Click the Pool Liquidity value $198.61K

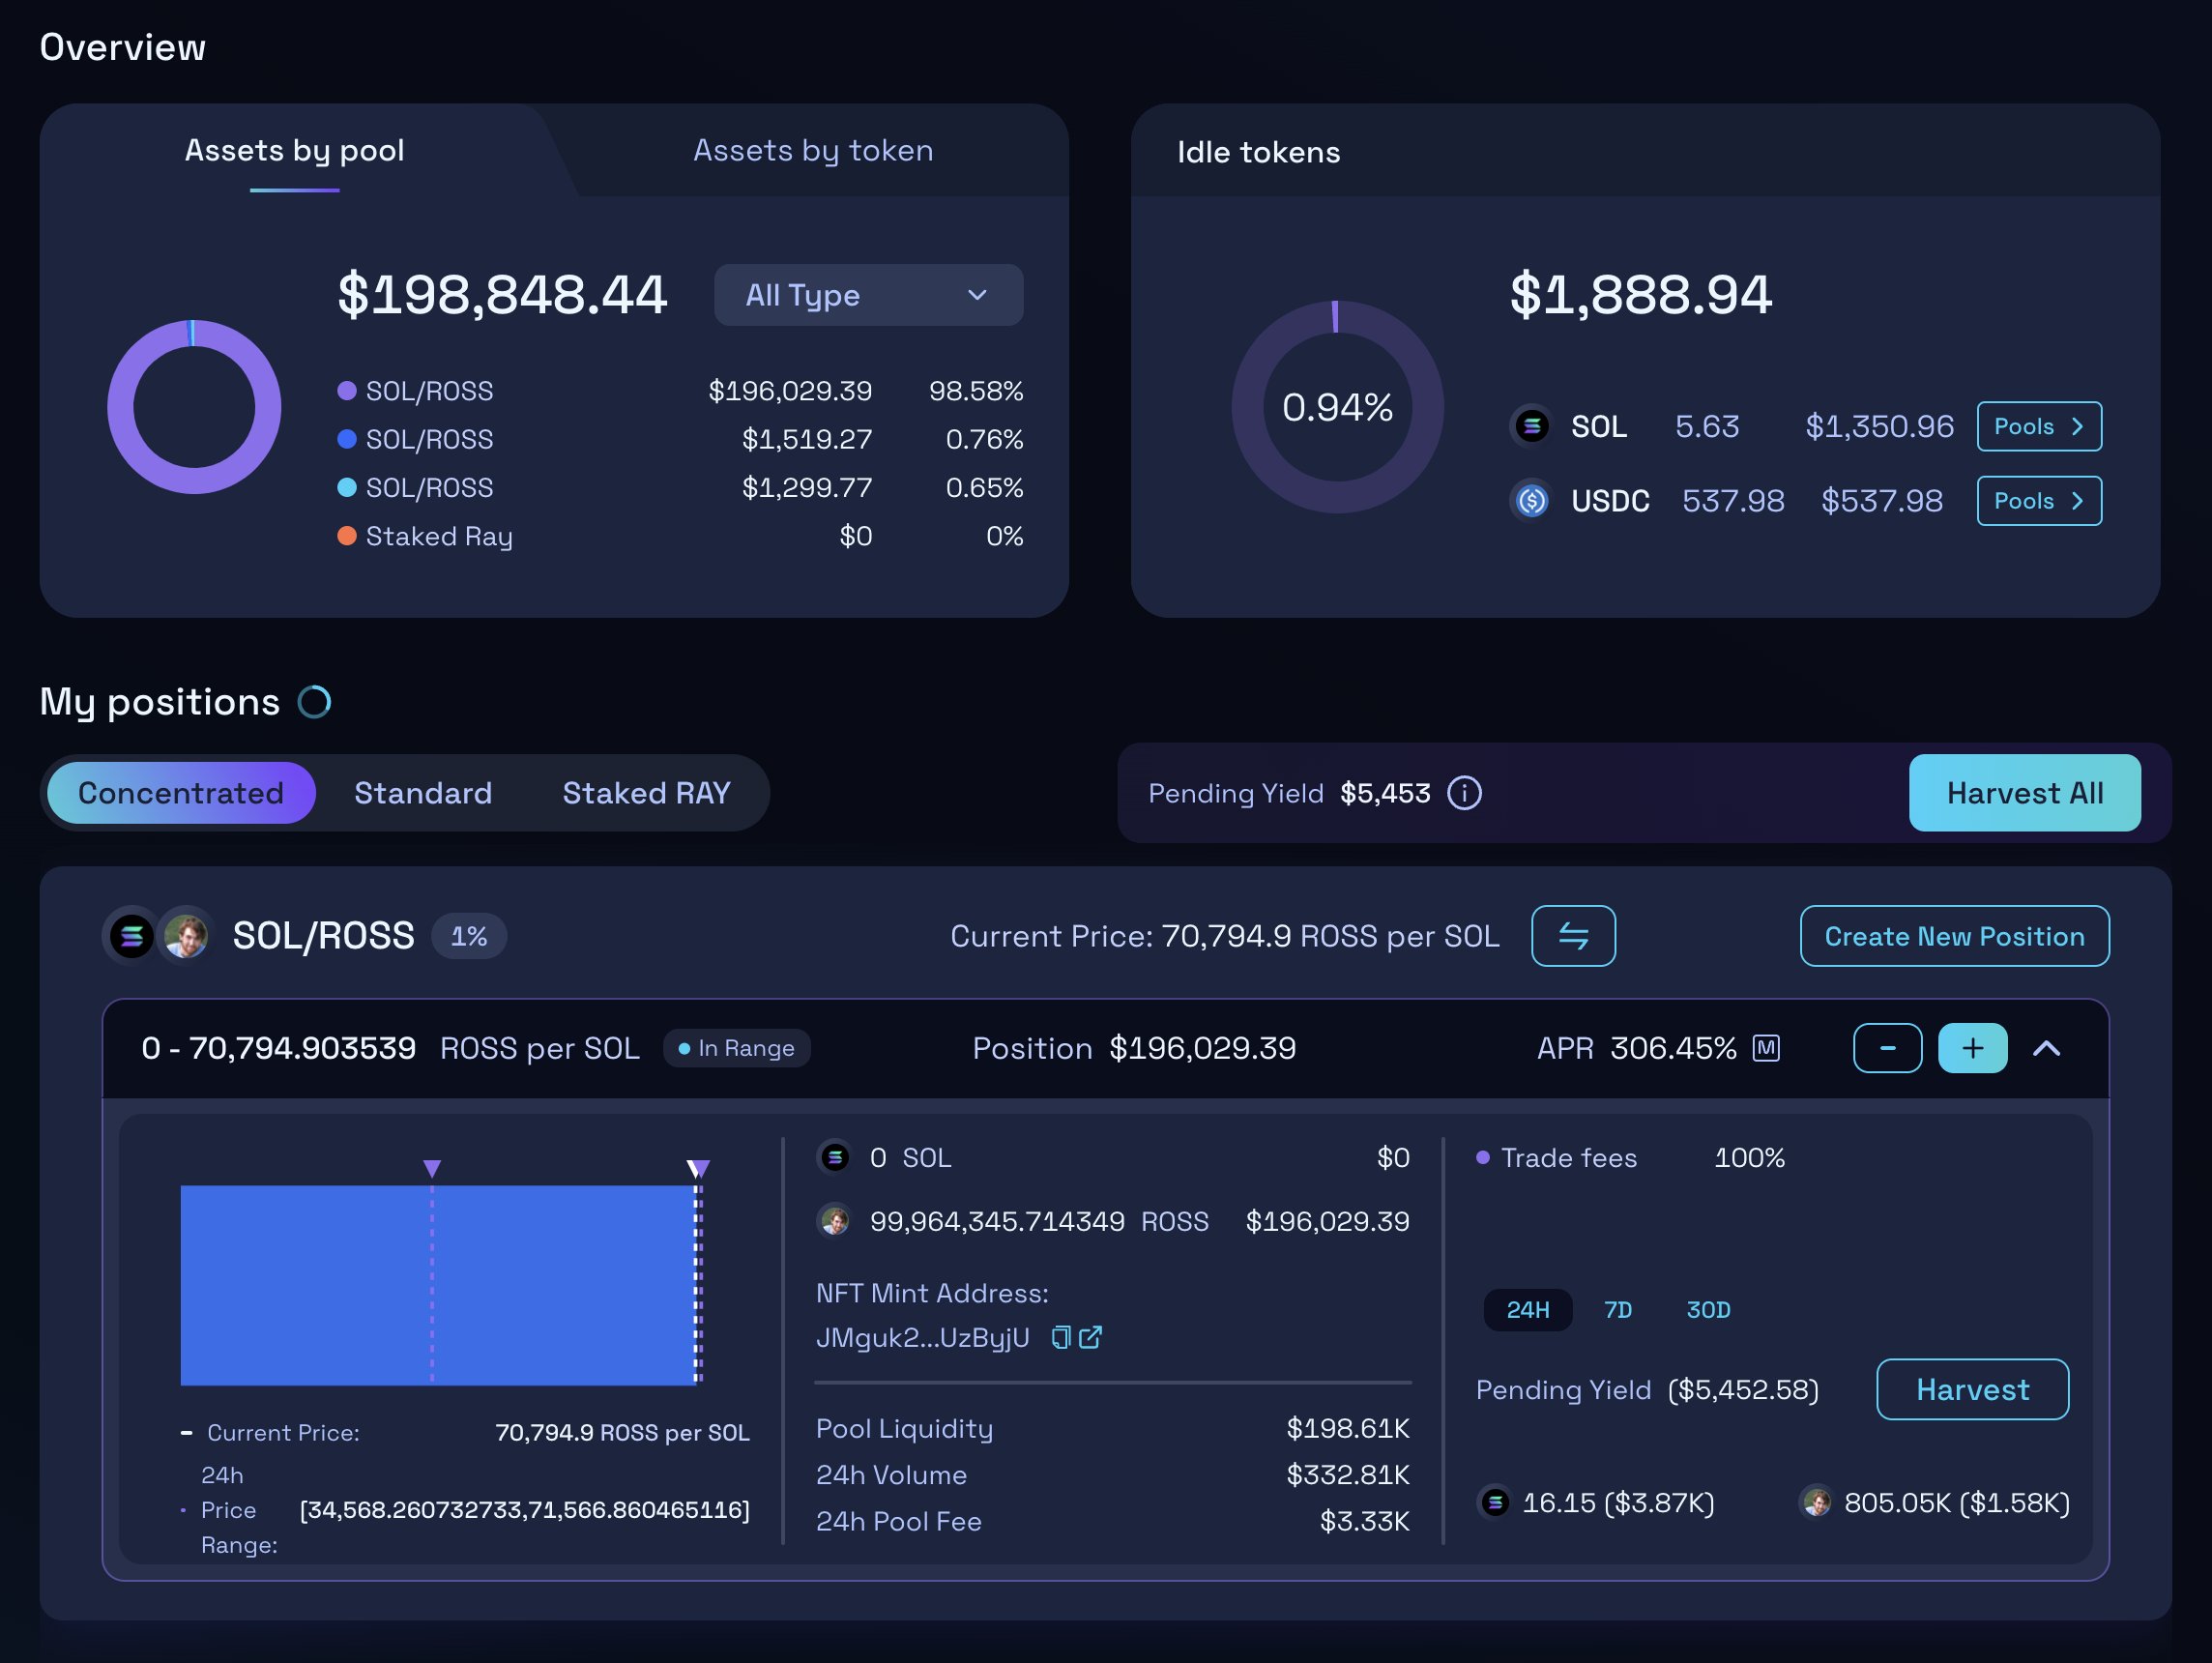click(x=1347, y=1428)
